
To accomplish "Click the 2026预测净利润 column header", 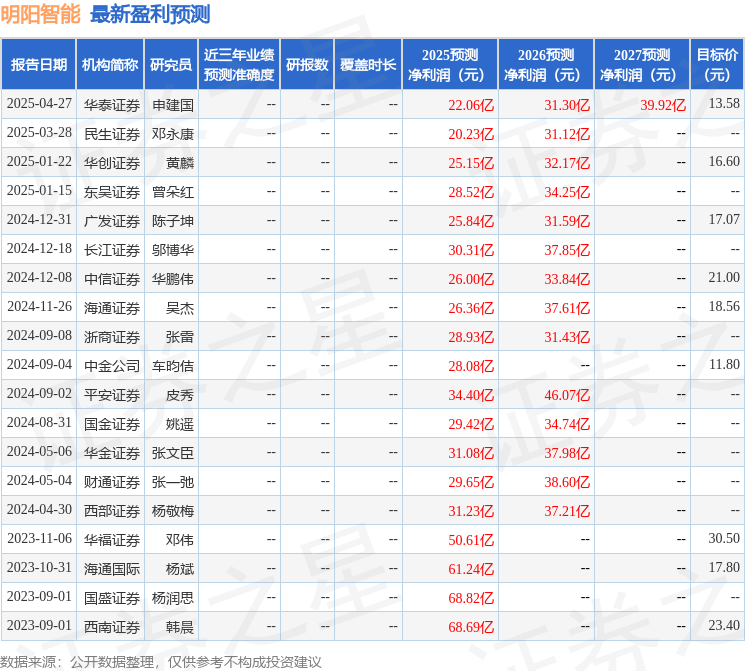I will (x=546, y=65).
